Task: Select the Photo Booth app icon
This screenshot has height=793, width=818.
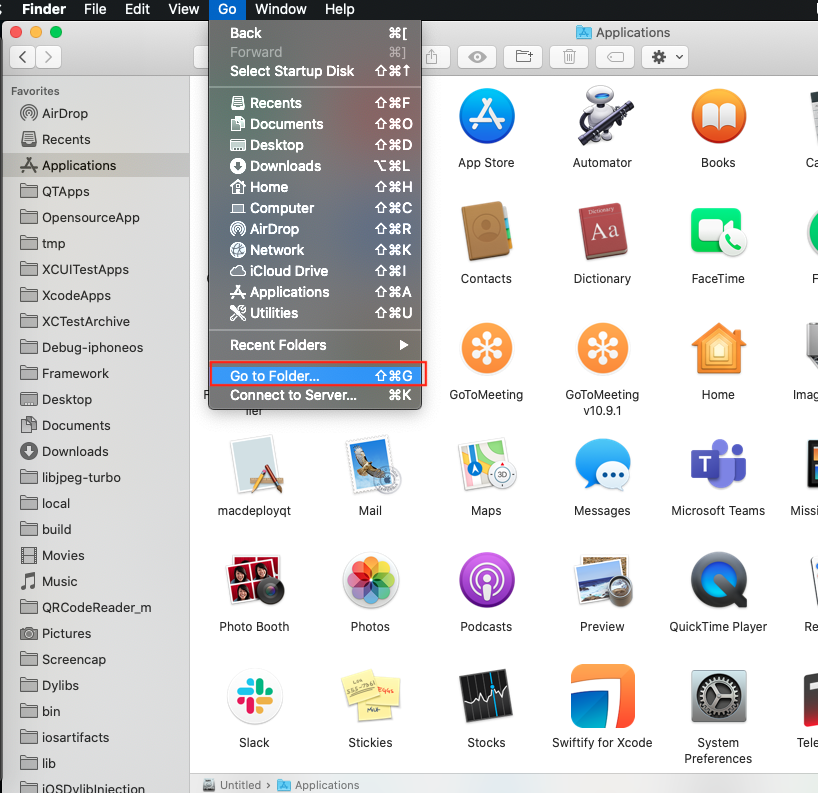Action: [255, 580]
